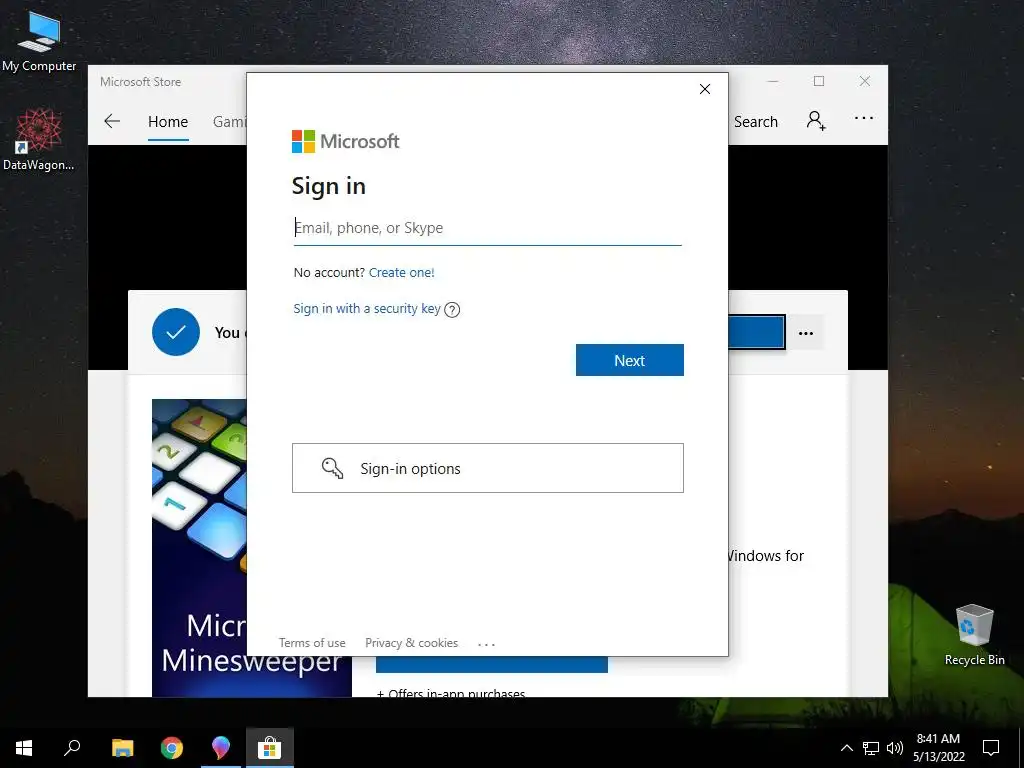Open network status tray icon
The image size is (1024, 768).
(871, 748)
